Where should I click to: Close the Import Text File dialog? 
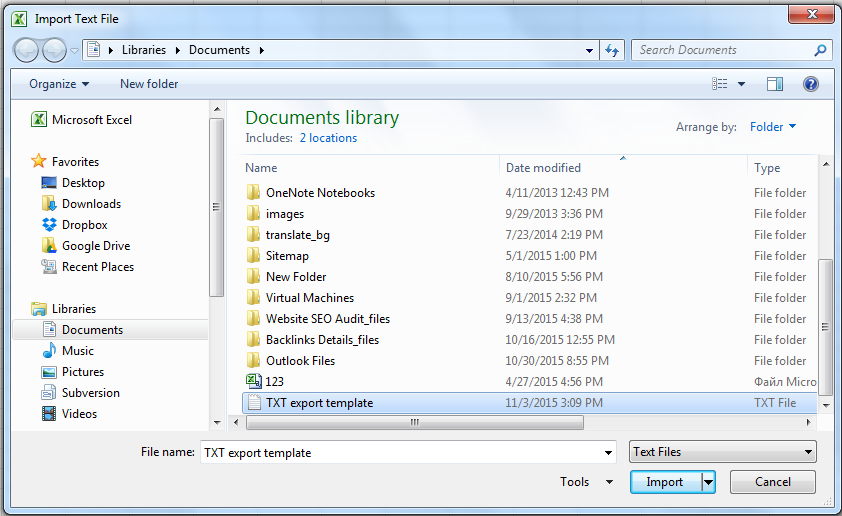811,14
